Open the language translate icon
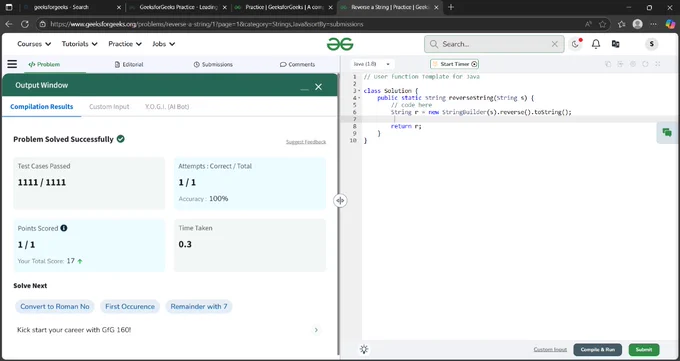The height and width of the screenshot is (361, 680). [615, 44]
